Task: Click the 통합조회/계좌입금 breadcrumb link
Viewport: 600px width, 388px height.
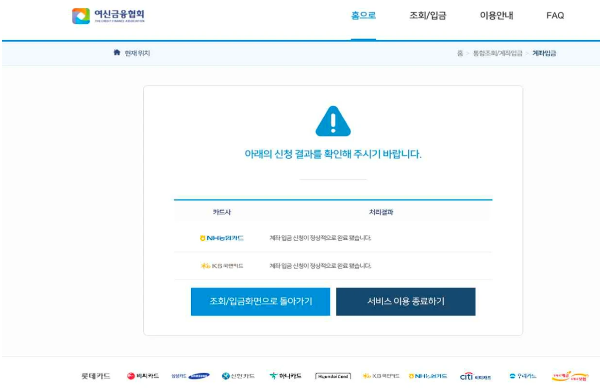Action: click(497, 53)
